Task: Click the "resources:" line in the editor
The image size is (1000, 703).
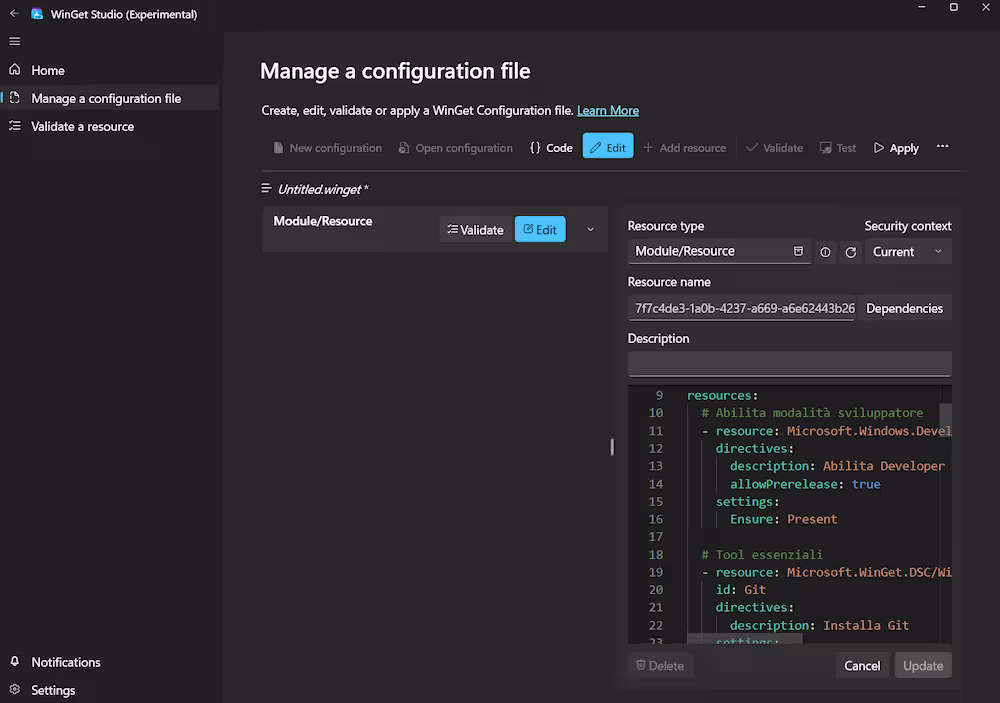Action: point(723,396)
